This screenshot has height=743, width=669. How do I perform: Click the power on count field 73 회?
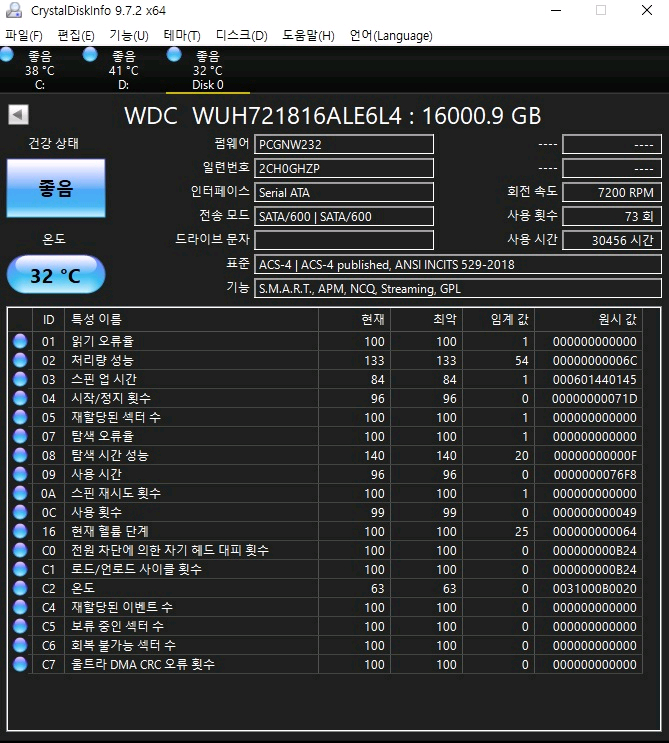612,217
